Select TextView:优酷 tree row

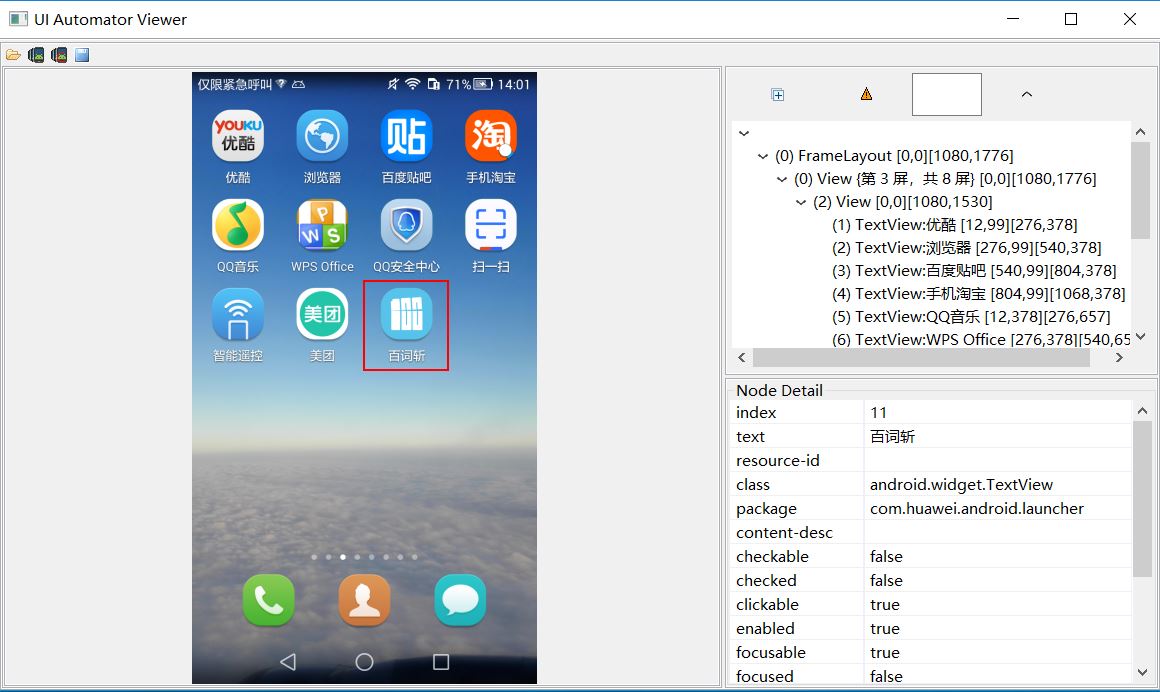[x=954, y=225]
